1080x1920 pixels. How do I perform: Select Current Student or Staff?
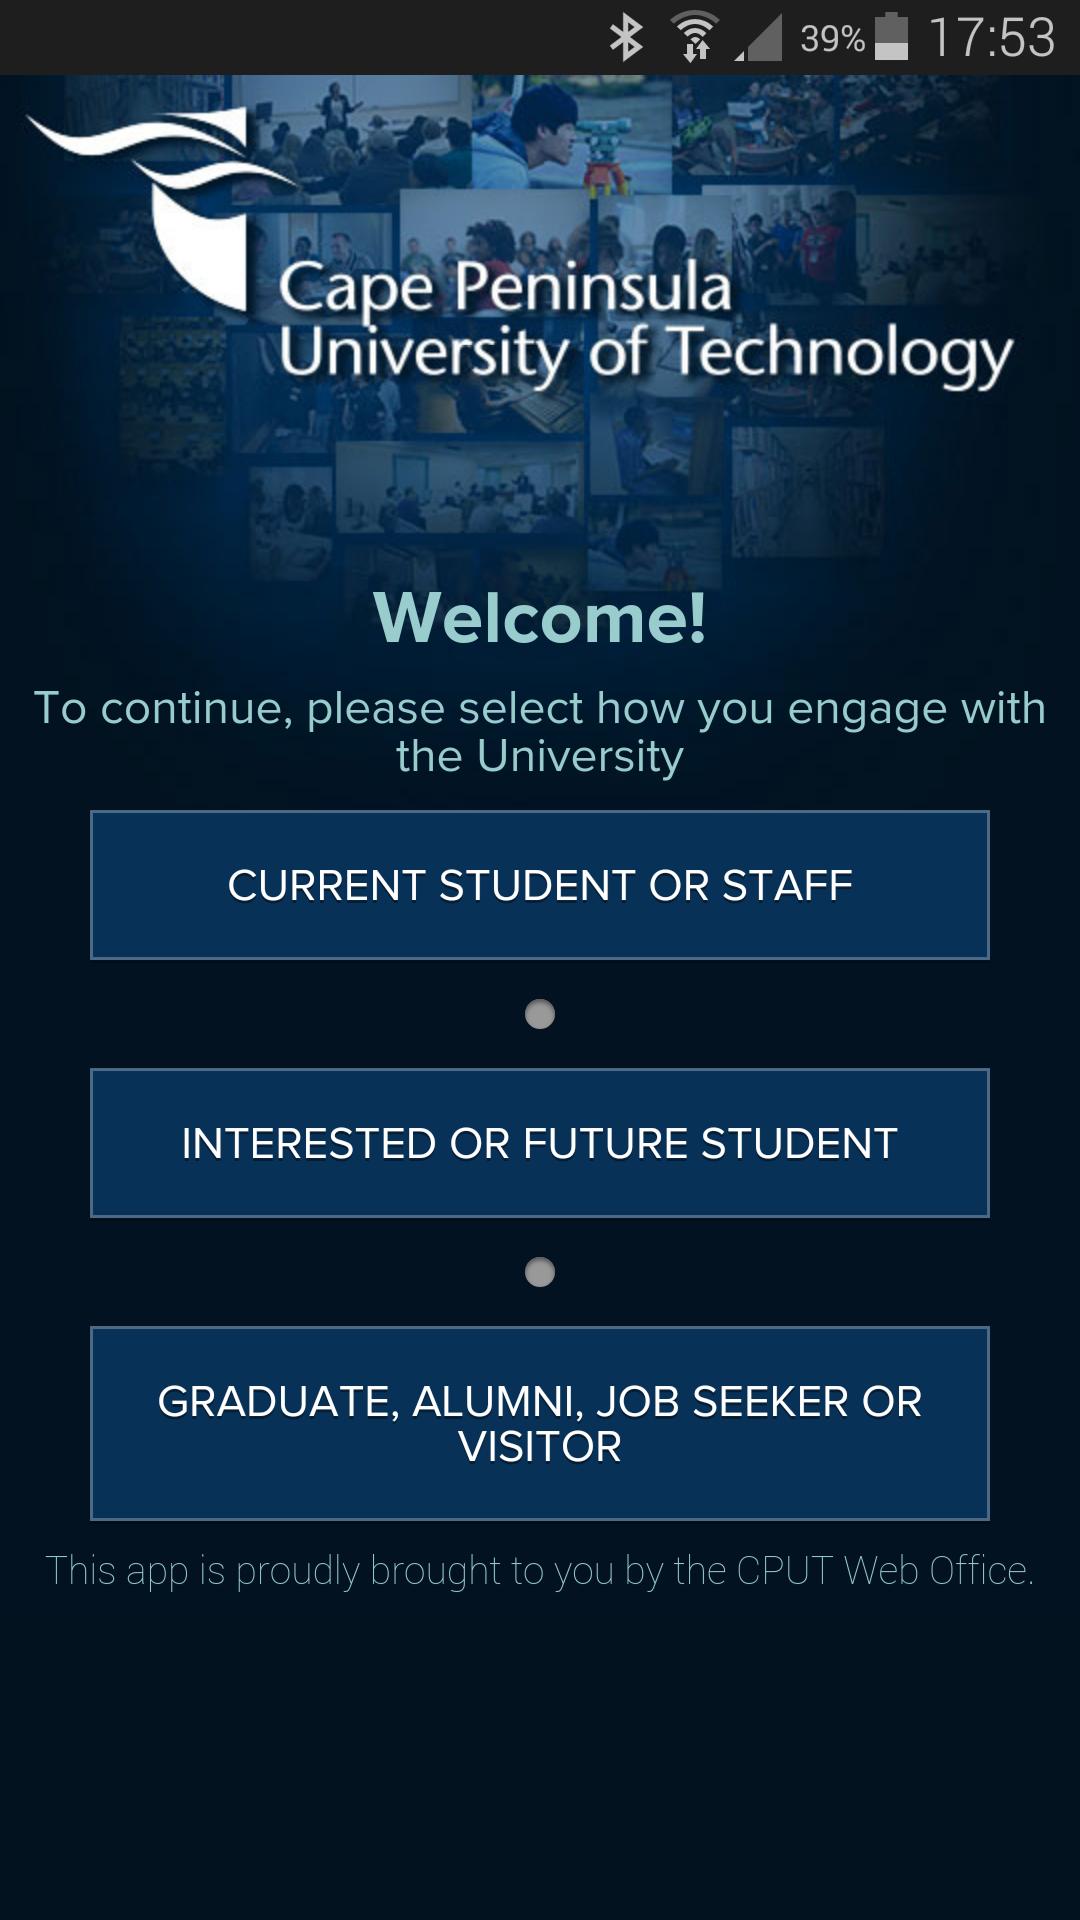tap(540, 885)
